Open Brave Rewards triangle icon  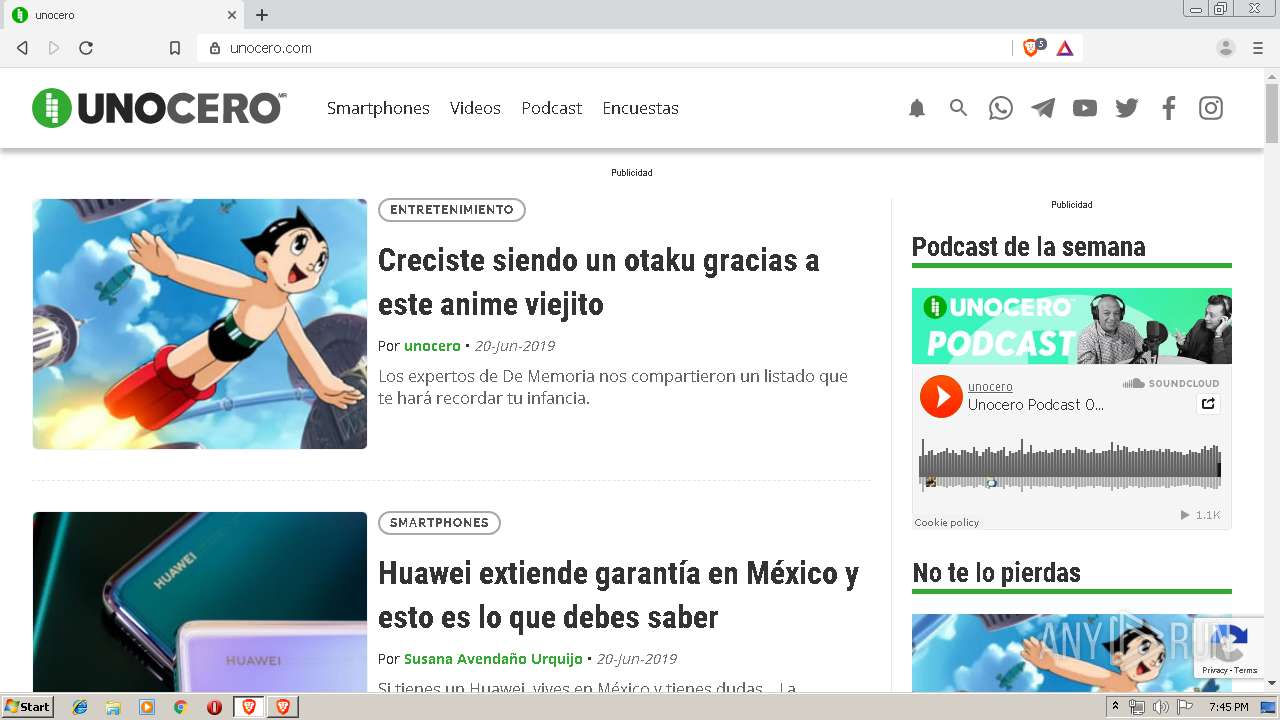[1065, 48]
